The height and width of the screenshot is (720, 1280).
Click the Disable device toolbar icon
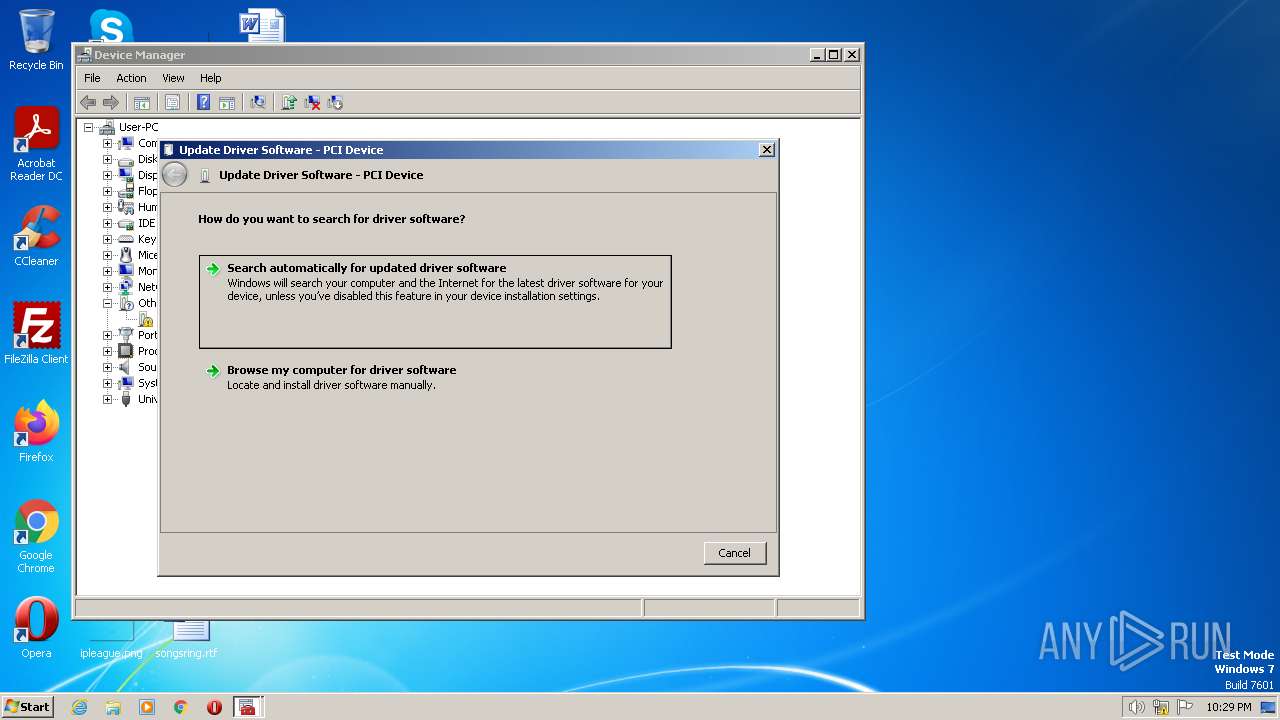(335, 102)
